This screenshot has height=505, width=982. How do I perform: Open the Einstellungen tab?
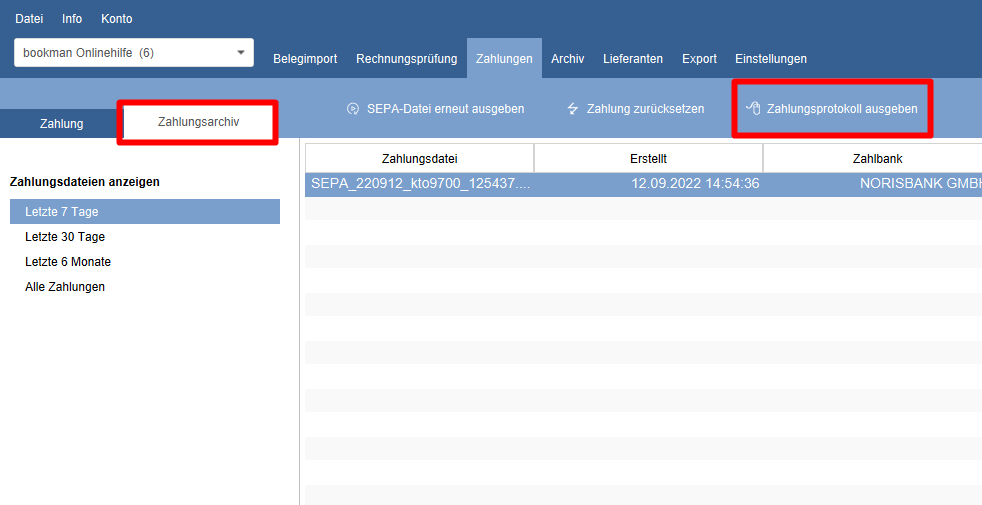[x=770, y=58]
